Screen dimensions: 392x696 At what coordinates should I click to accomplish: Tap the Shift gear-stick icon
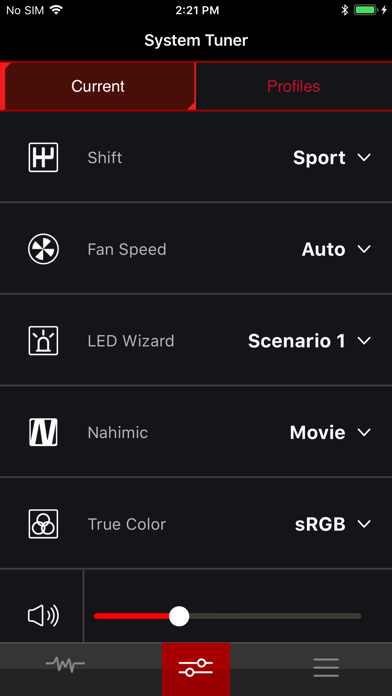click(43, 157)
